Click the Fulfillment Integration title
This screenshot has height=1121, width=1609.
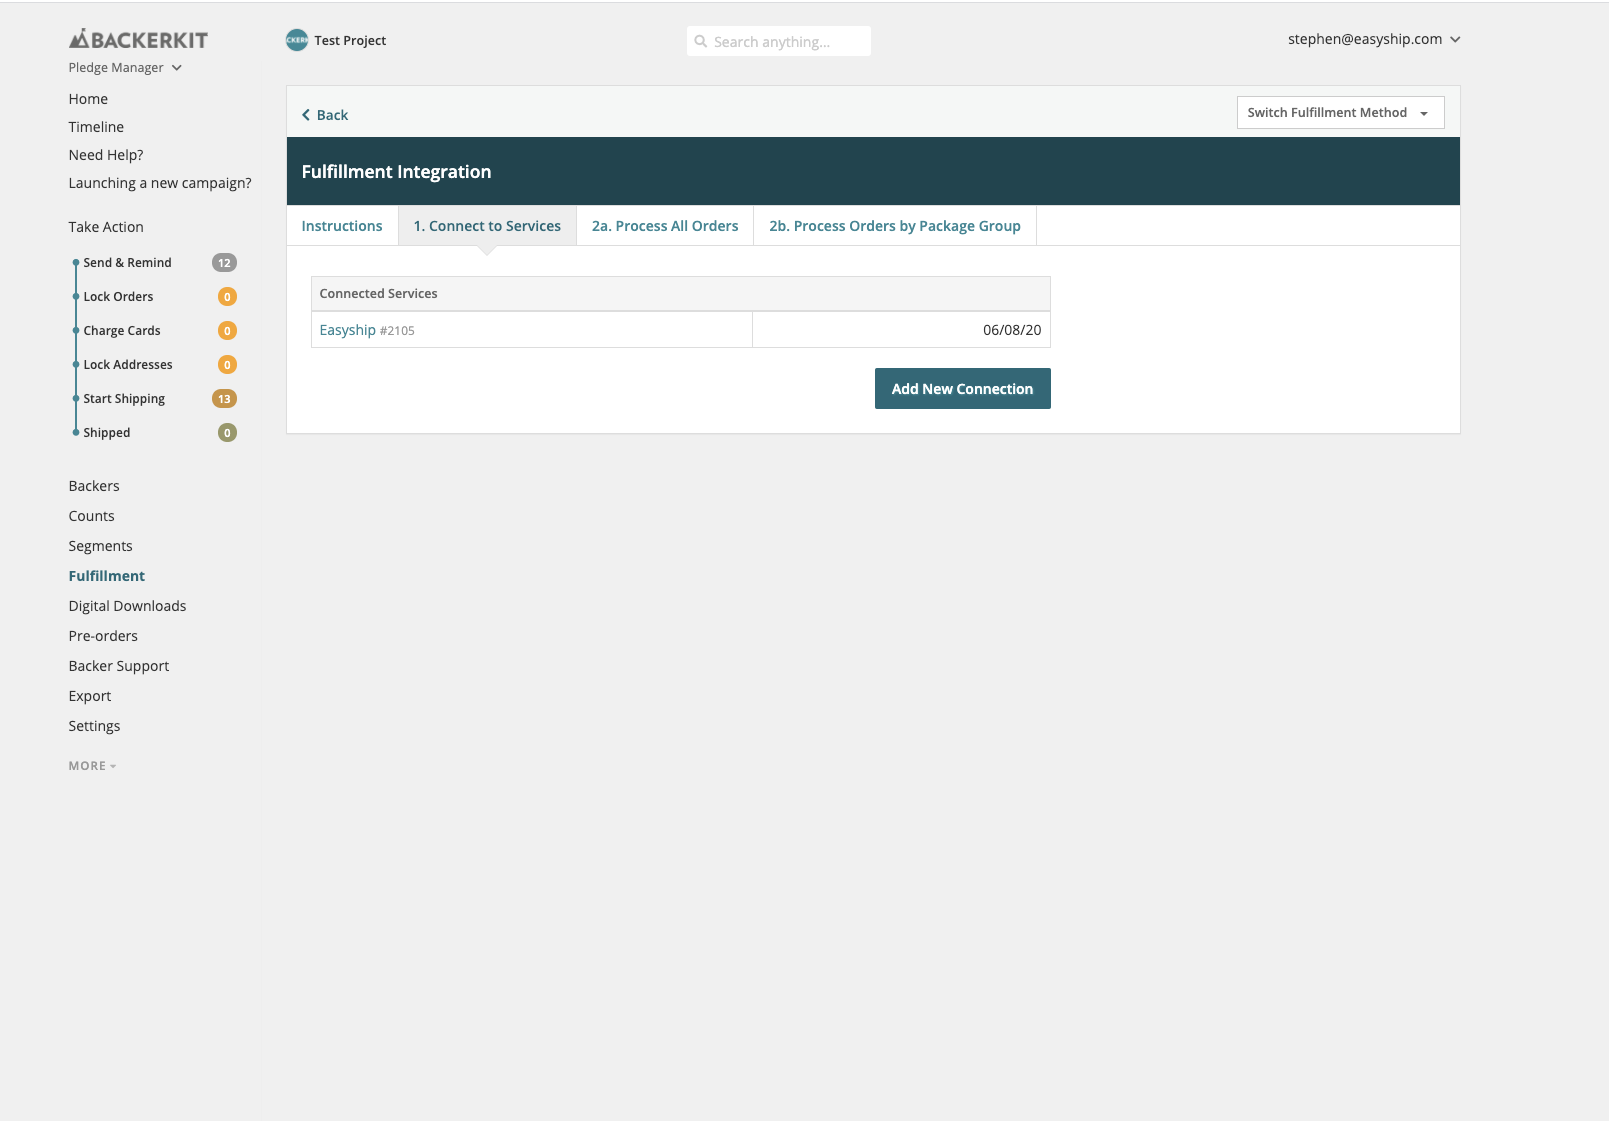[x=396, y=172]
